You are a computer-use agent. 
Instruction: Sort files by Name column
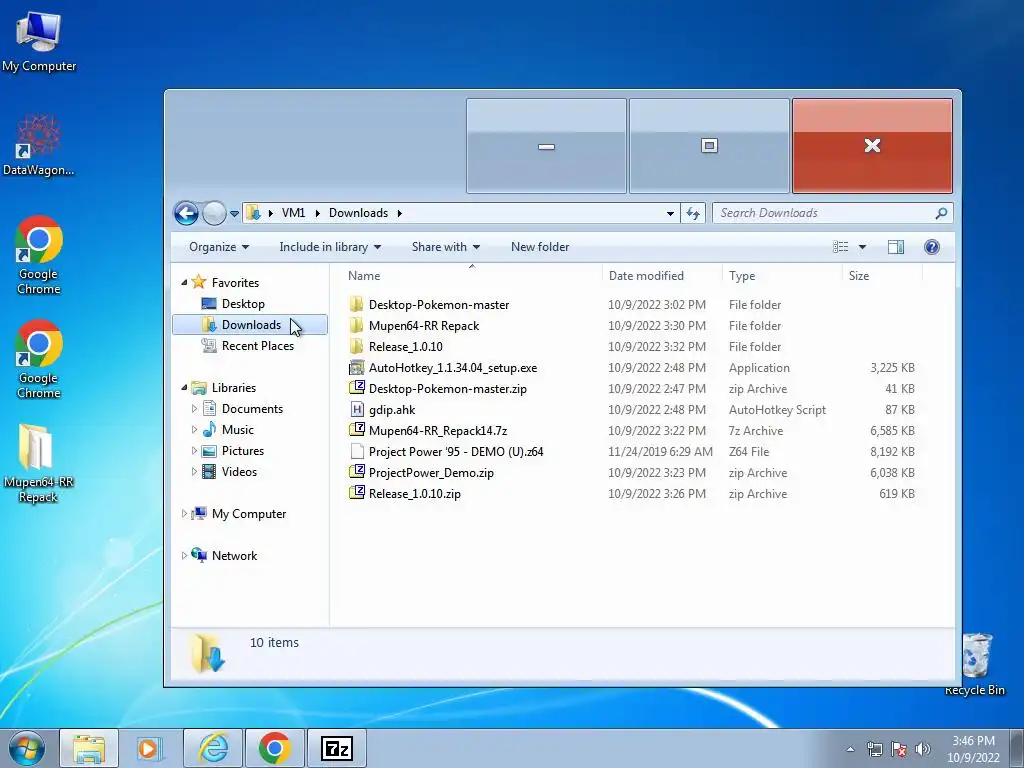click(x=472, y=276)
